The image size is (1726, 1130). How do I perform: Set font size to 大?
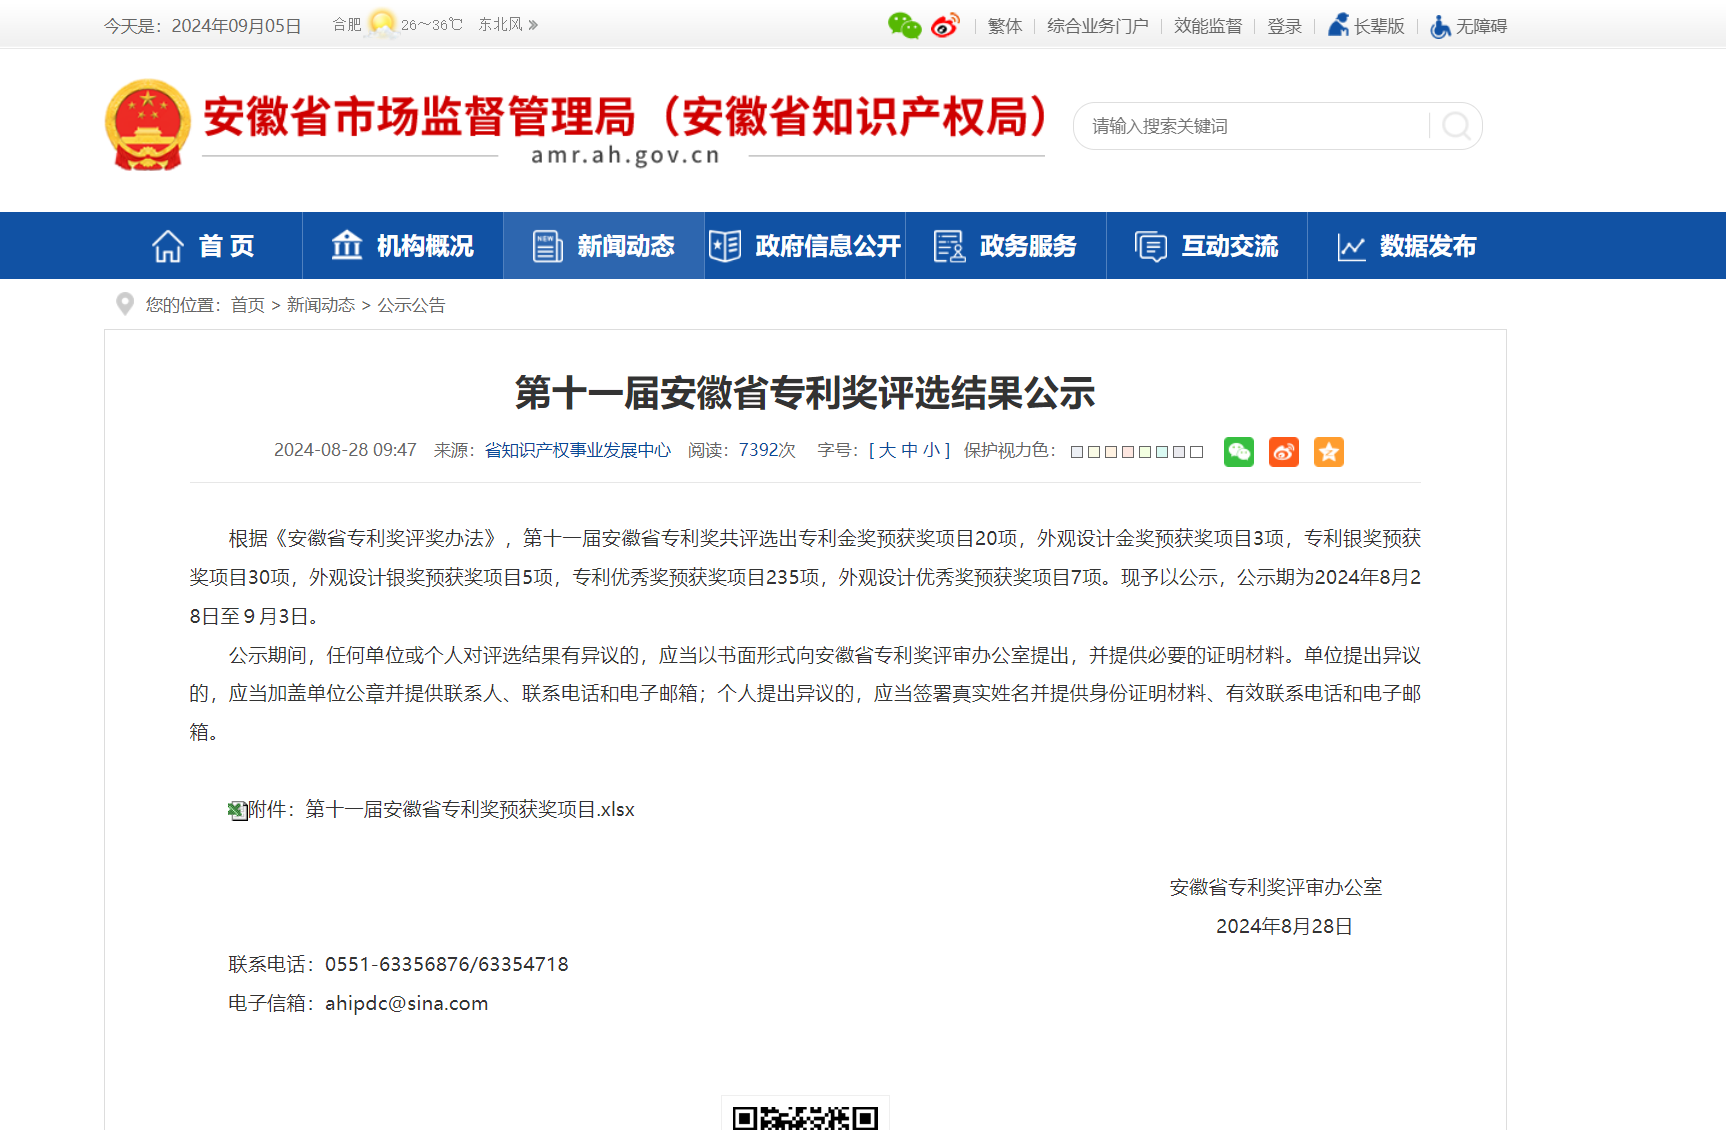[x=887, y=451]
